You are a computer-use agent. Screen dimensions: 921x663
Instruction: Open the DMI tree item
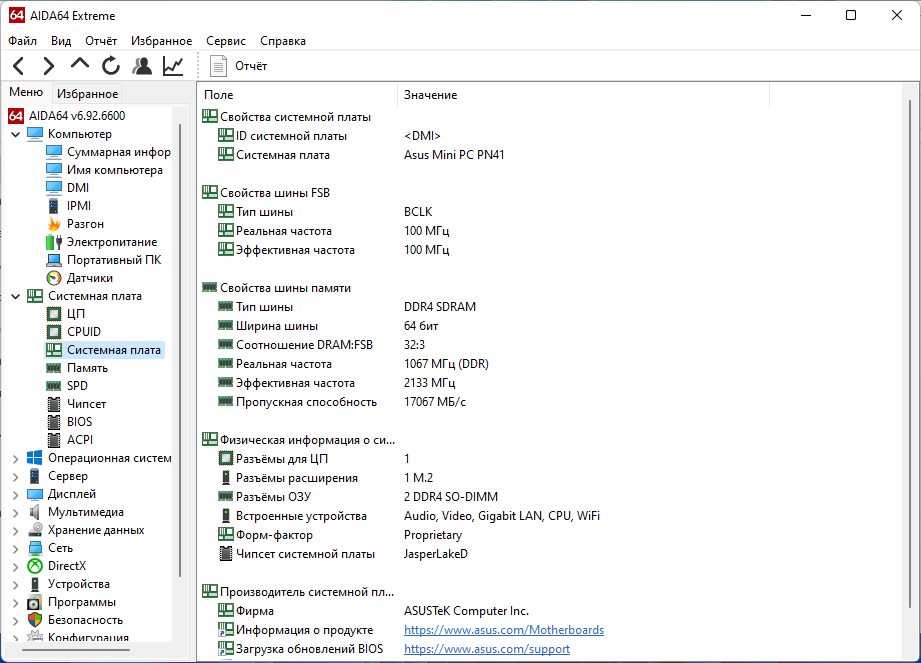(78, 188)
